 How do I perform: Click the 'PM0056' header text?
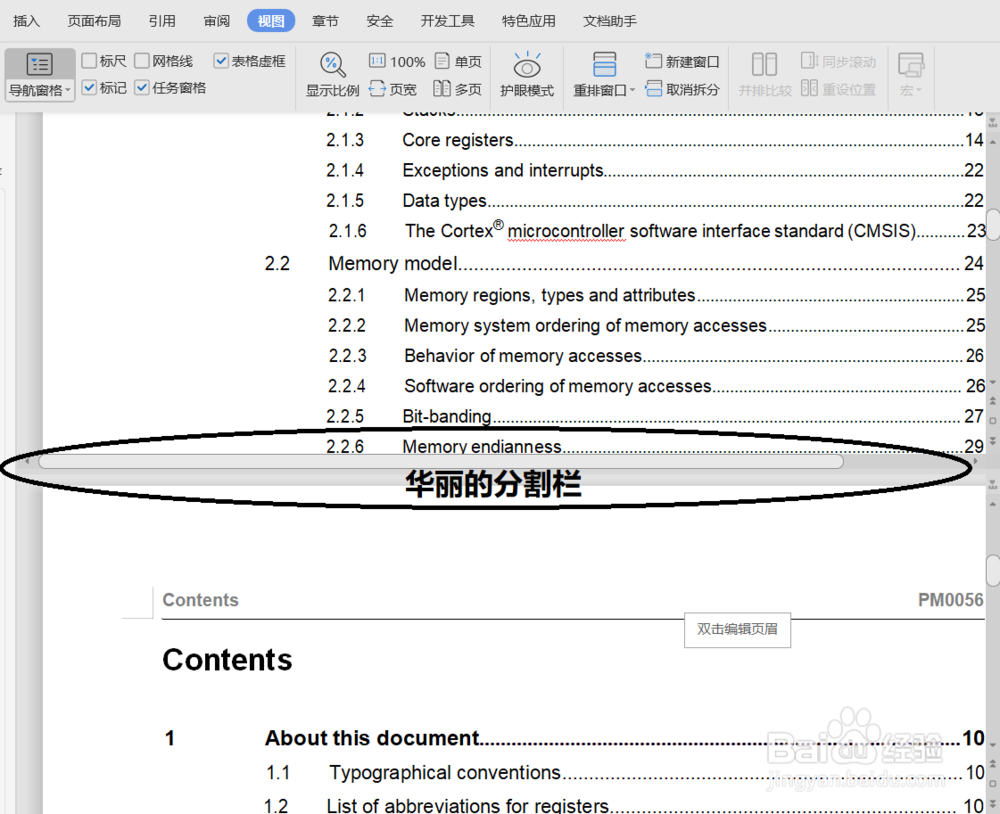pos(950,600)
